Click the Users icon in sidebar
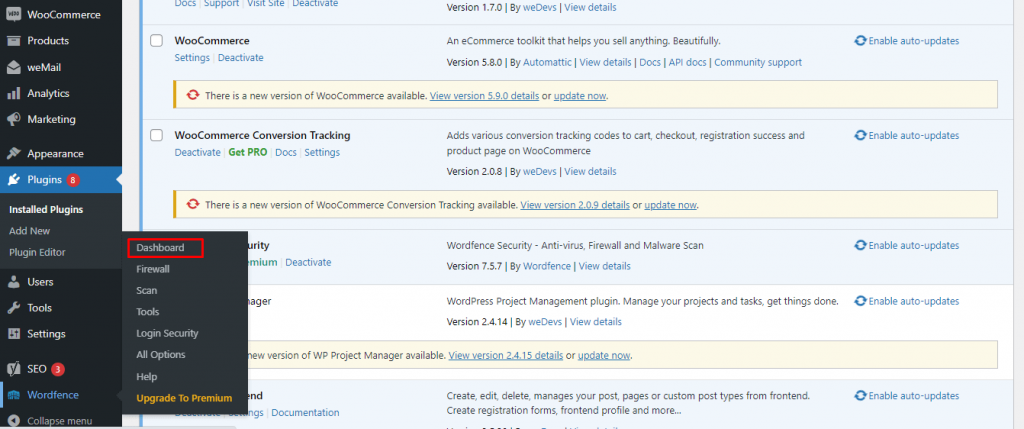Viewport: 1024px width, 429px height. (14, 282)
